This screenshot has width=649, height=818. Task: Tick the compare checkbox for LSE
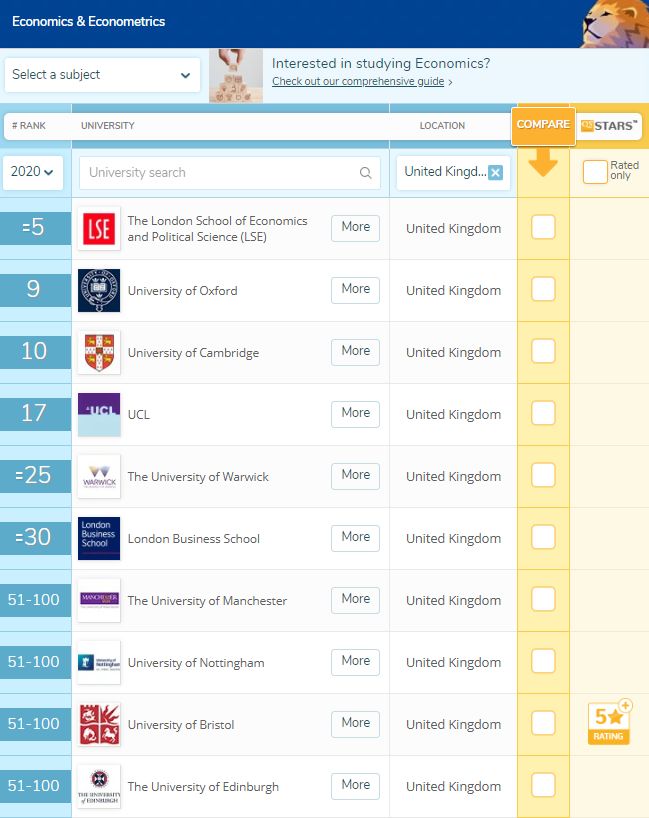click(x=543, y=228)
